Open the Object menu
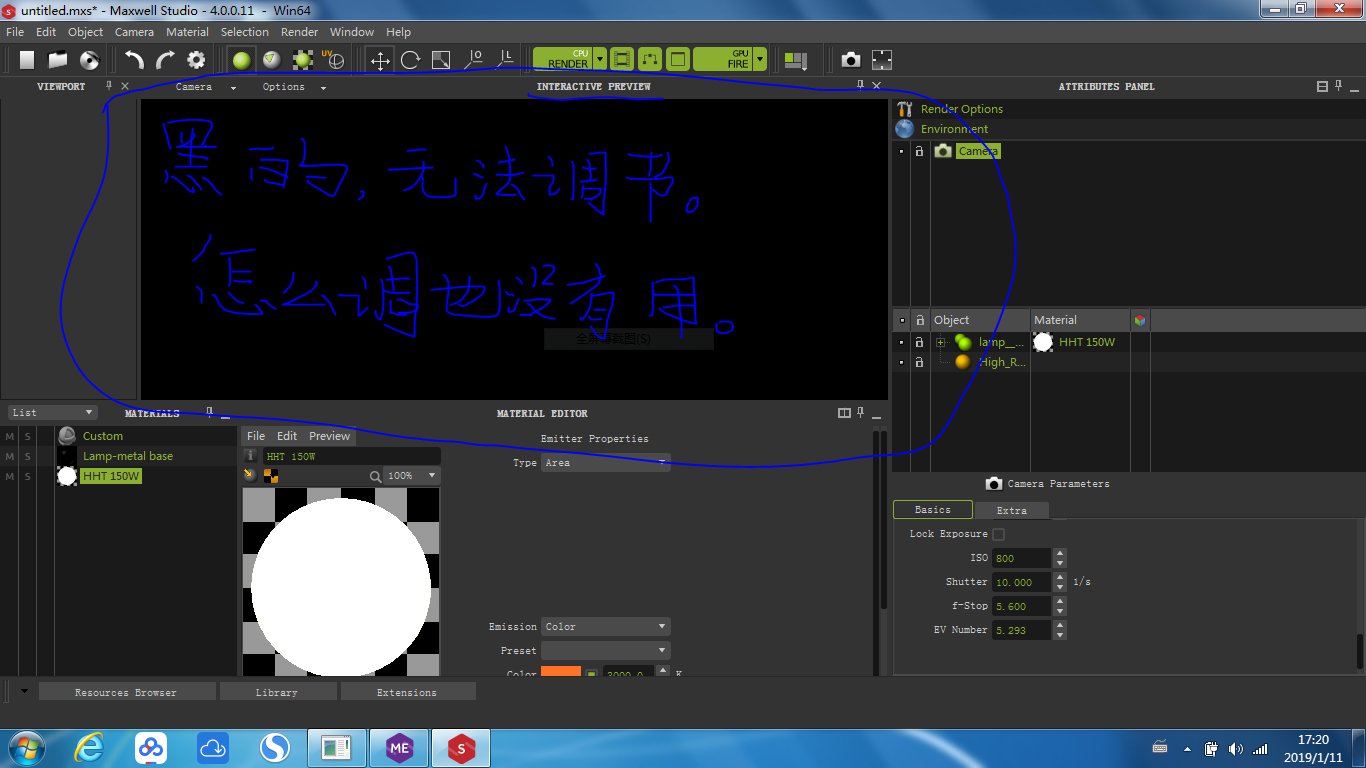This screenshot has width=1366, height=768. pos(85,32)
